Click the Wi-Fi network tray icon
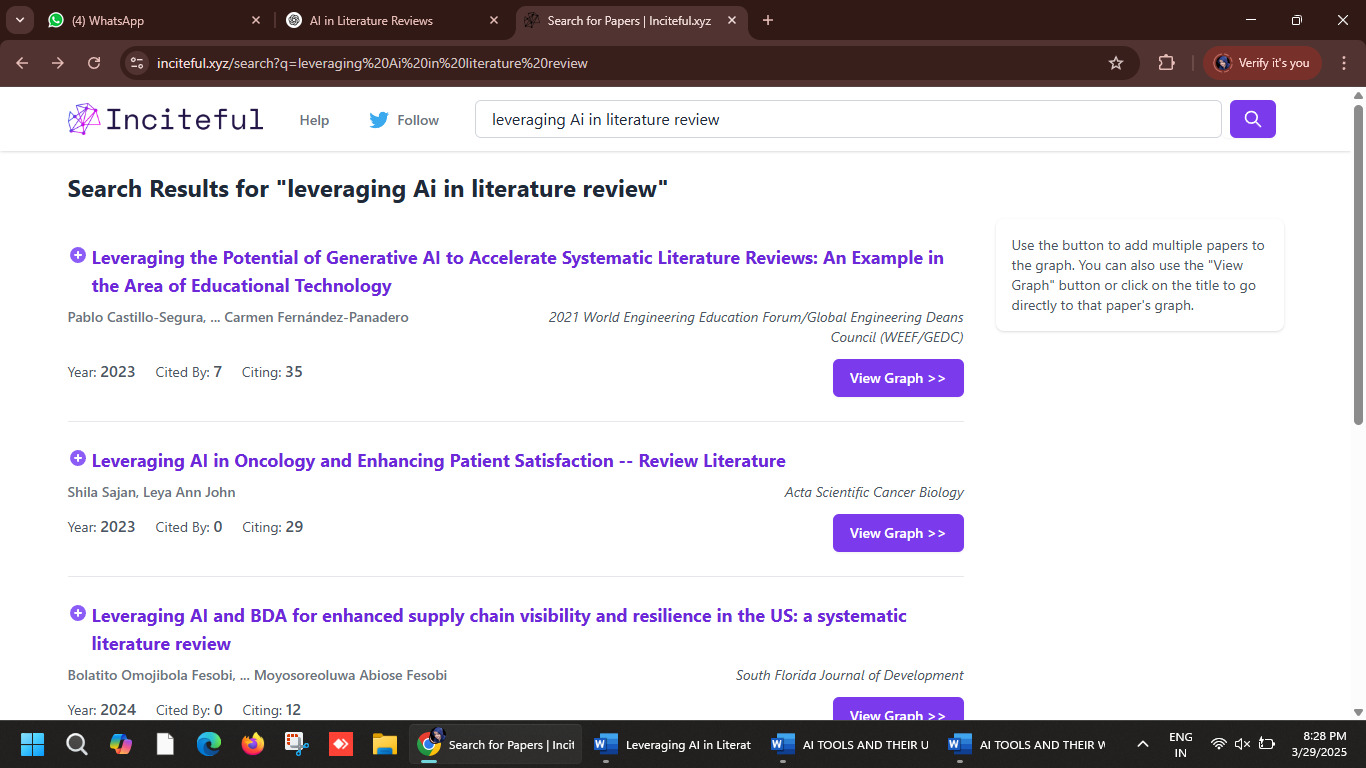This screenshot has width=1366, height=768. point(1218,744)
